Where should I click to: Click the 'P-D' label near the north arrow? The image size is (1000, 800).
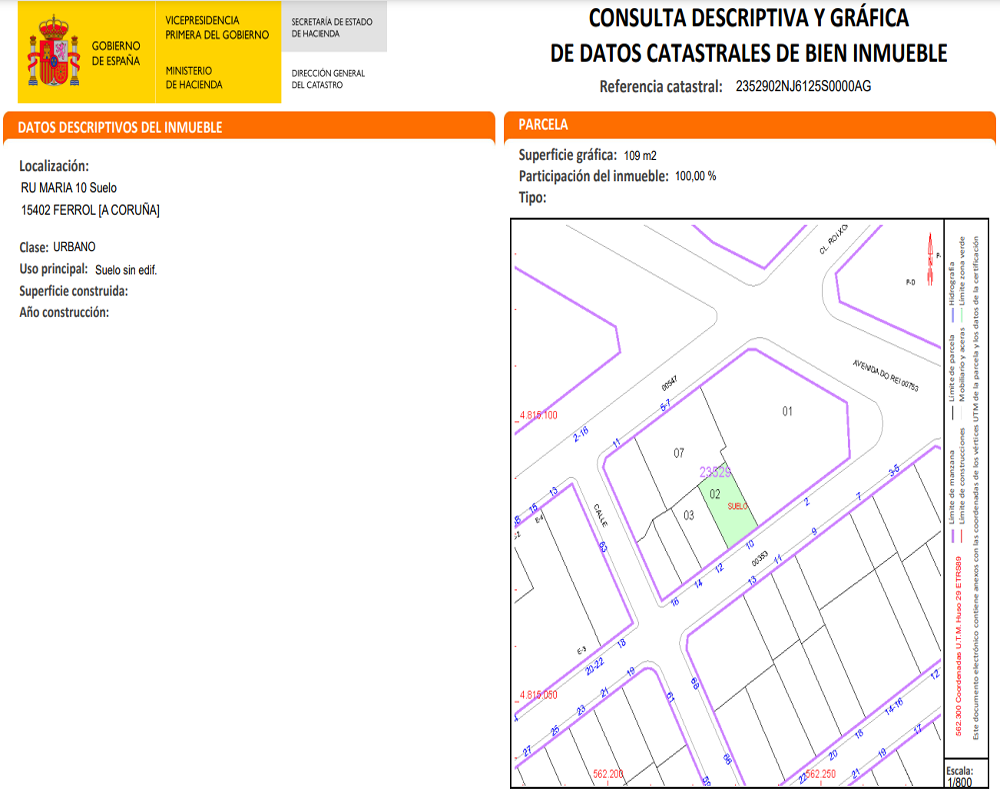[x=910, y=281]
